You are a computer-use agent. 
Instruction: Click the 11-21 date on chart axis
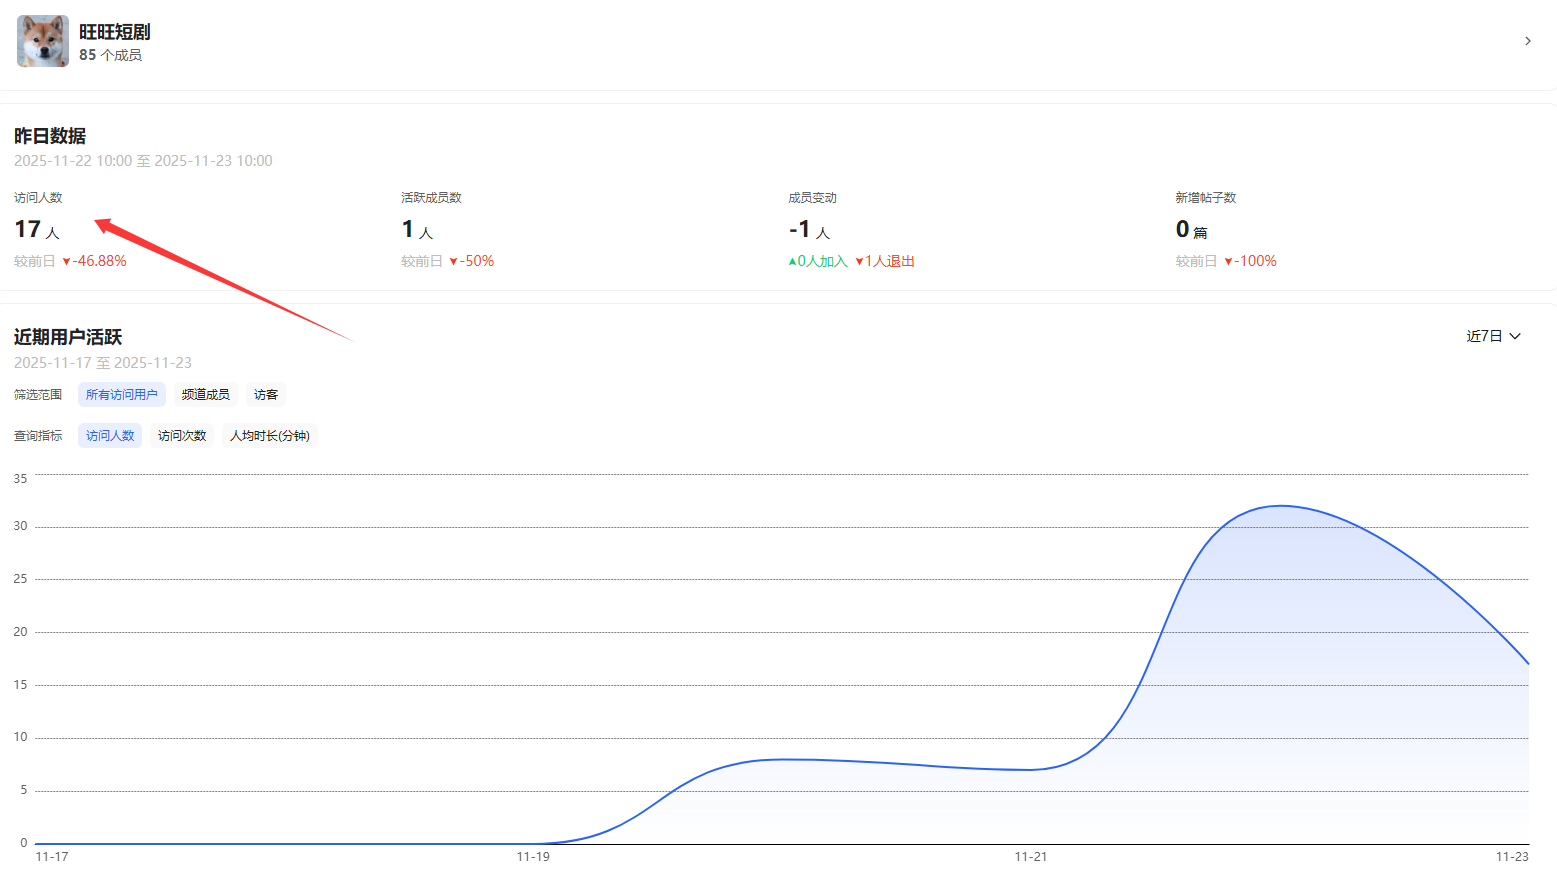click(1030, 857)
